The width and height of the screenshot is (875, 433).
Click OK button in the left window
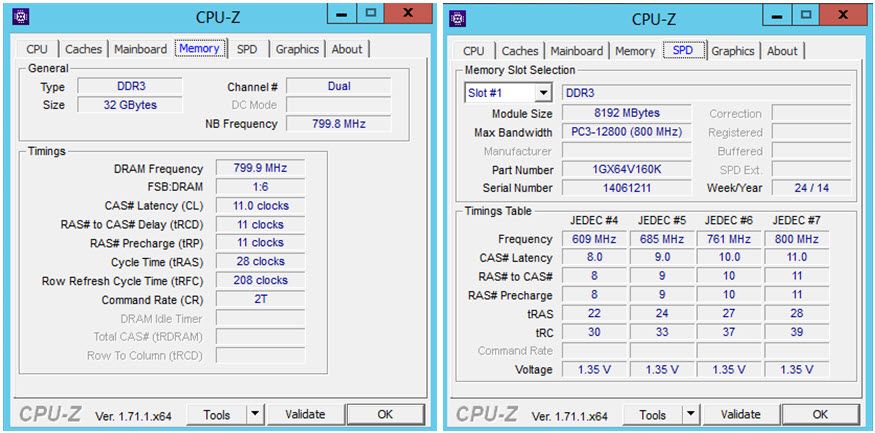(x=385, y=415)
